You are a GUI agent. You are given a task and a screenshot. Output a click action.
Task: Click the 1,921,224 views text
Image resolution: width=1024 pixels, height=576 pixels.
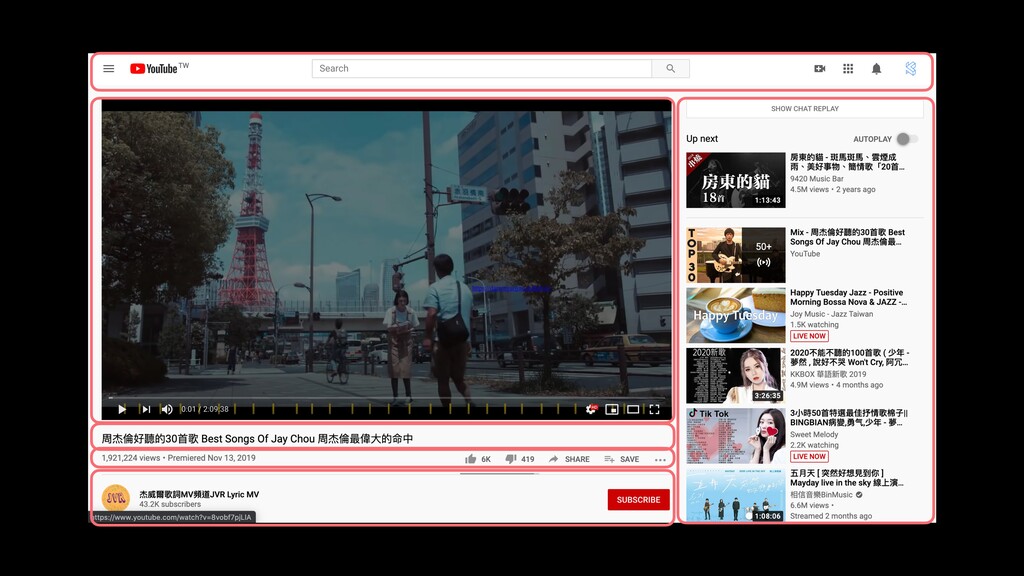pos(131,458)
